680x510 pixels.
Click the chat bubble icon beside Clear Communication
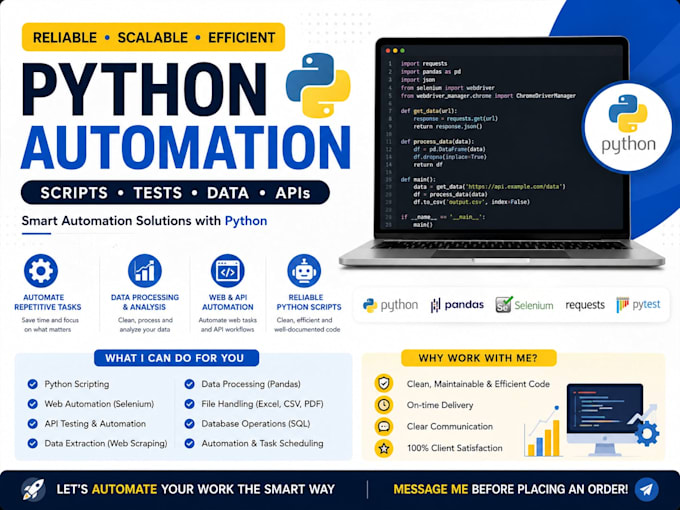(x=384, y=427)
